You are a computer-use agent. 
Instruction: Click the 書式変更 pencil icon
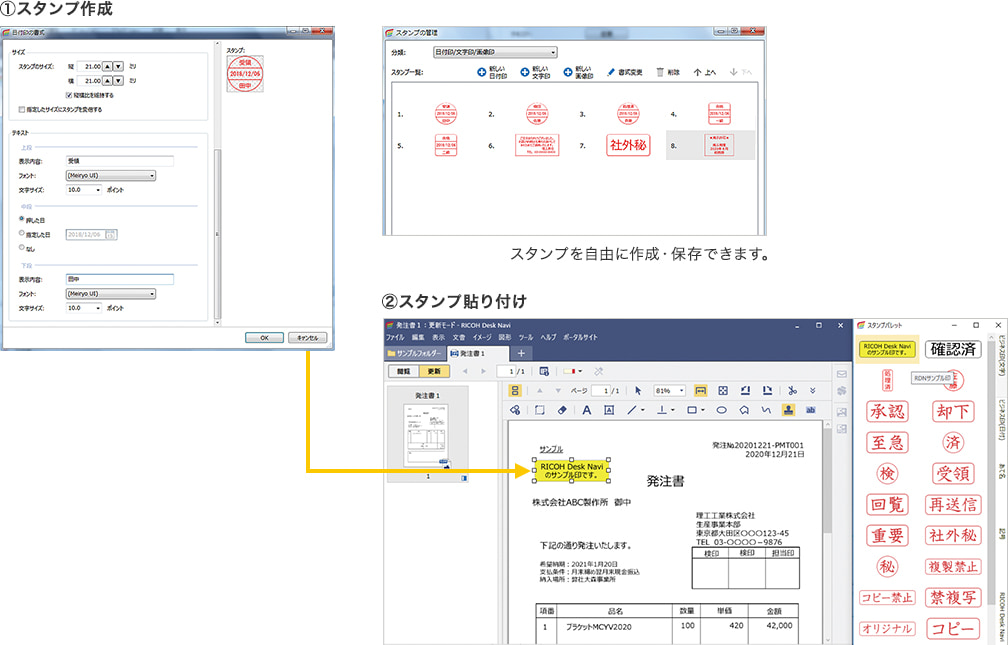click(x=611, y=72)
